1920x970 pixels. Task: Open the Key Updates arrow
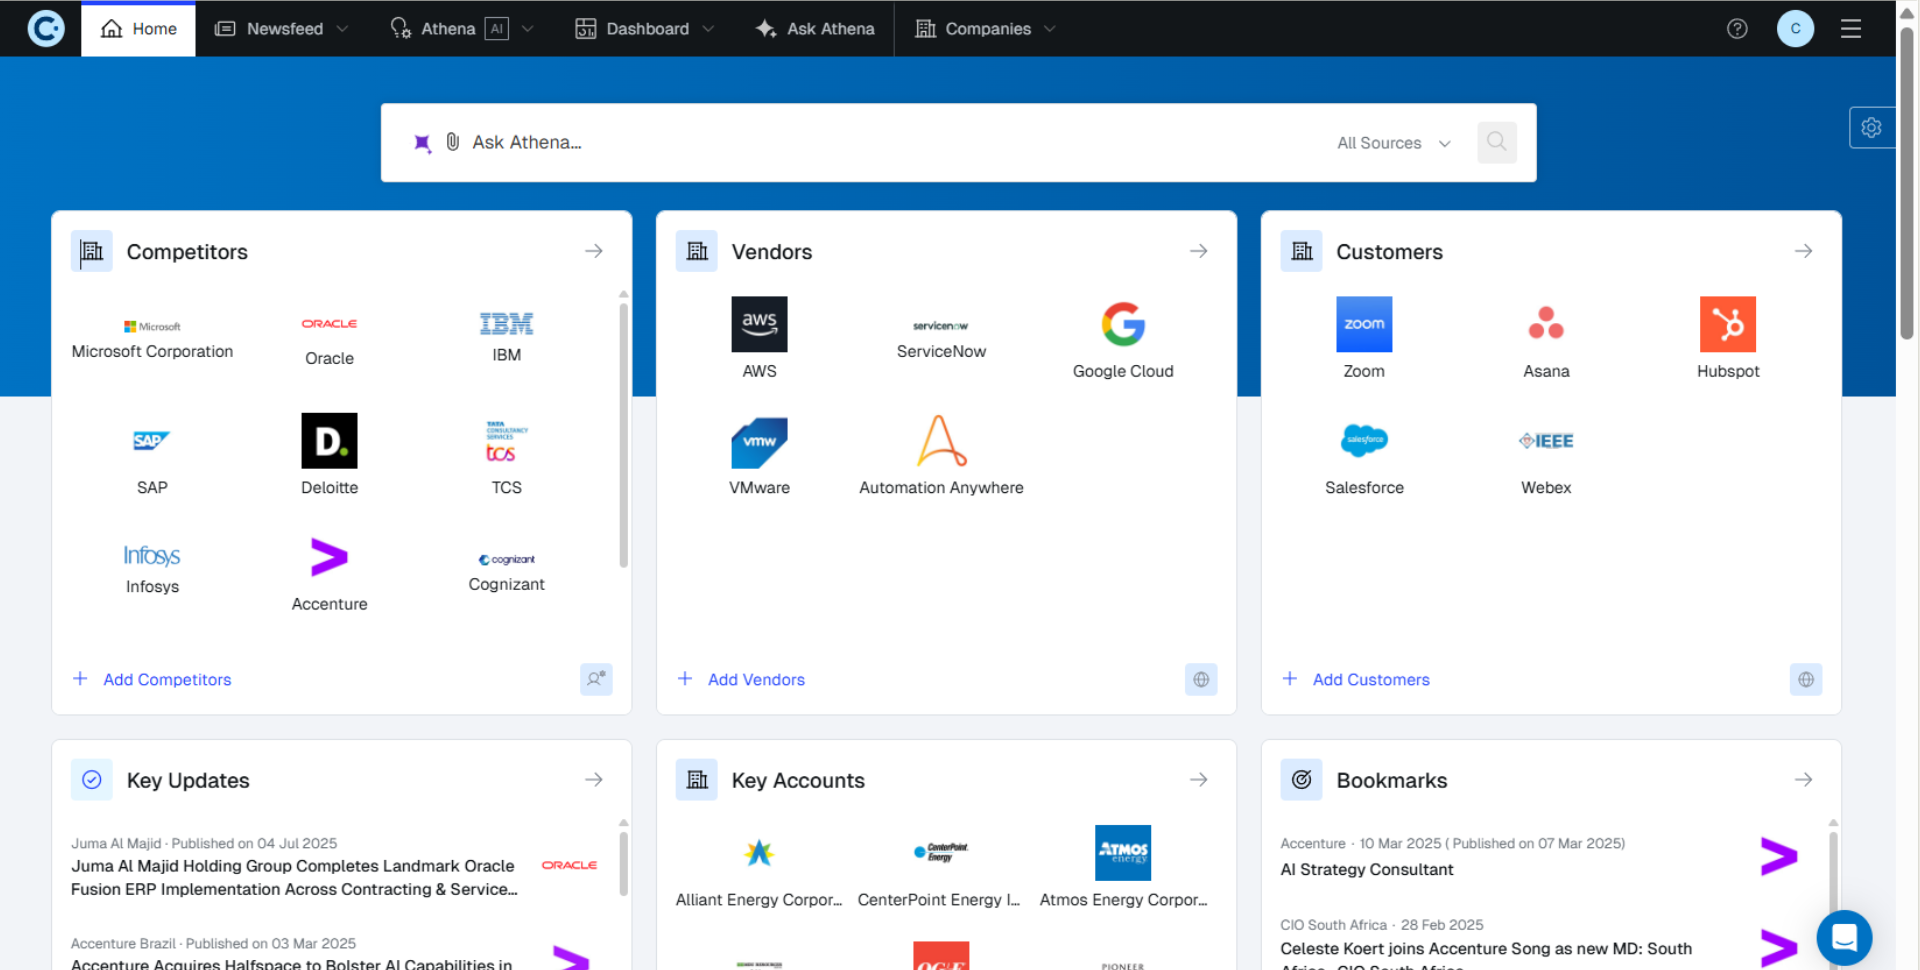[x=594, y=780]
